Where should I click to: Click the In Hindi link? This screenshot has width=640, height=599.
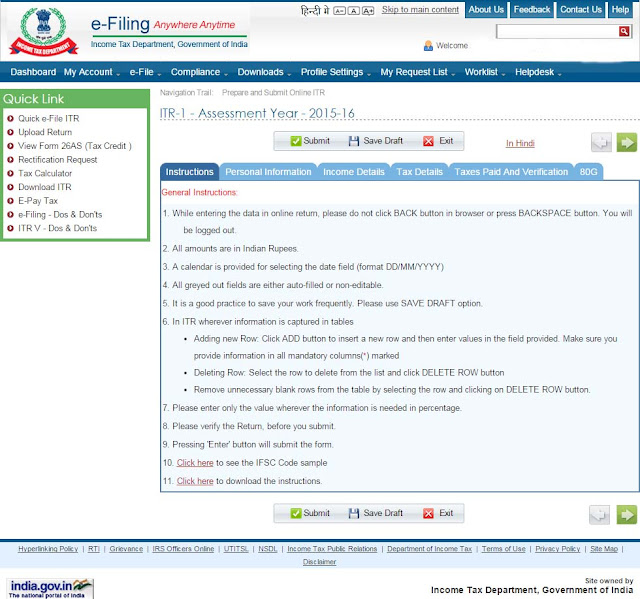click(x=520, y=143)
